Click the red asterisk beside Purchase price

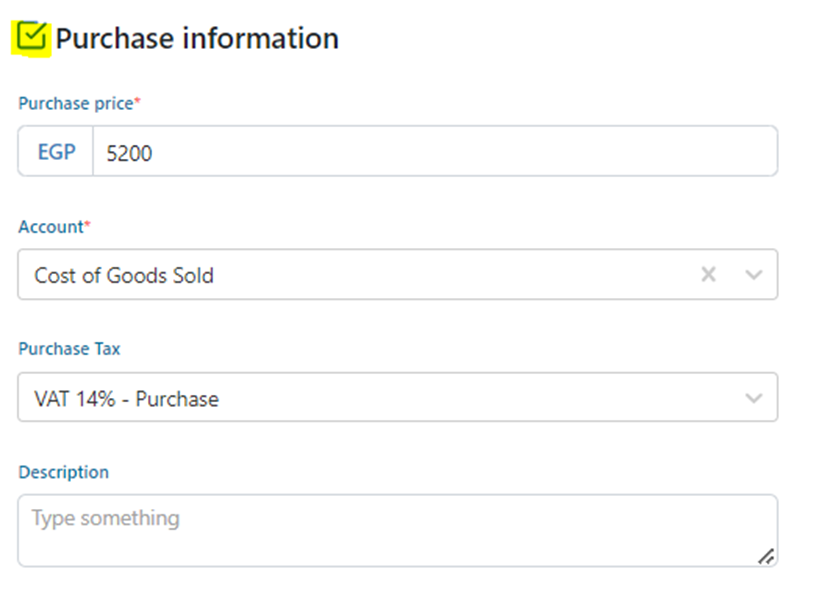[138, 102]
